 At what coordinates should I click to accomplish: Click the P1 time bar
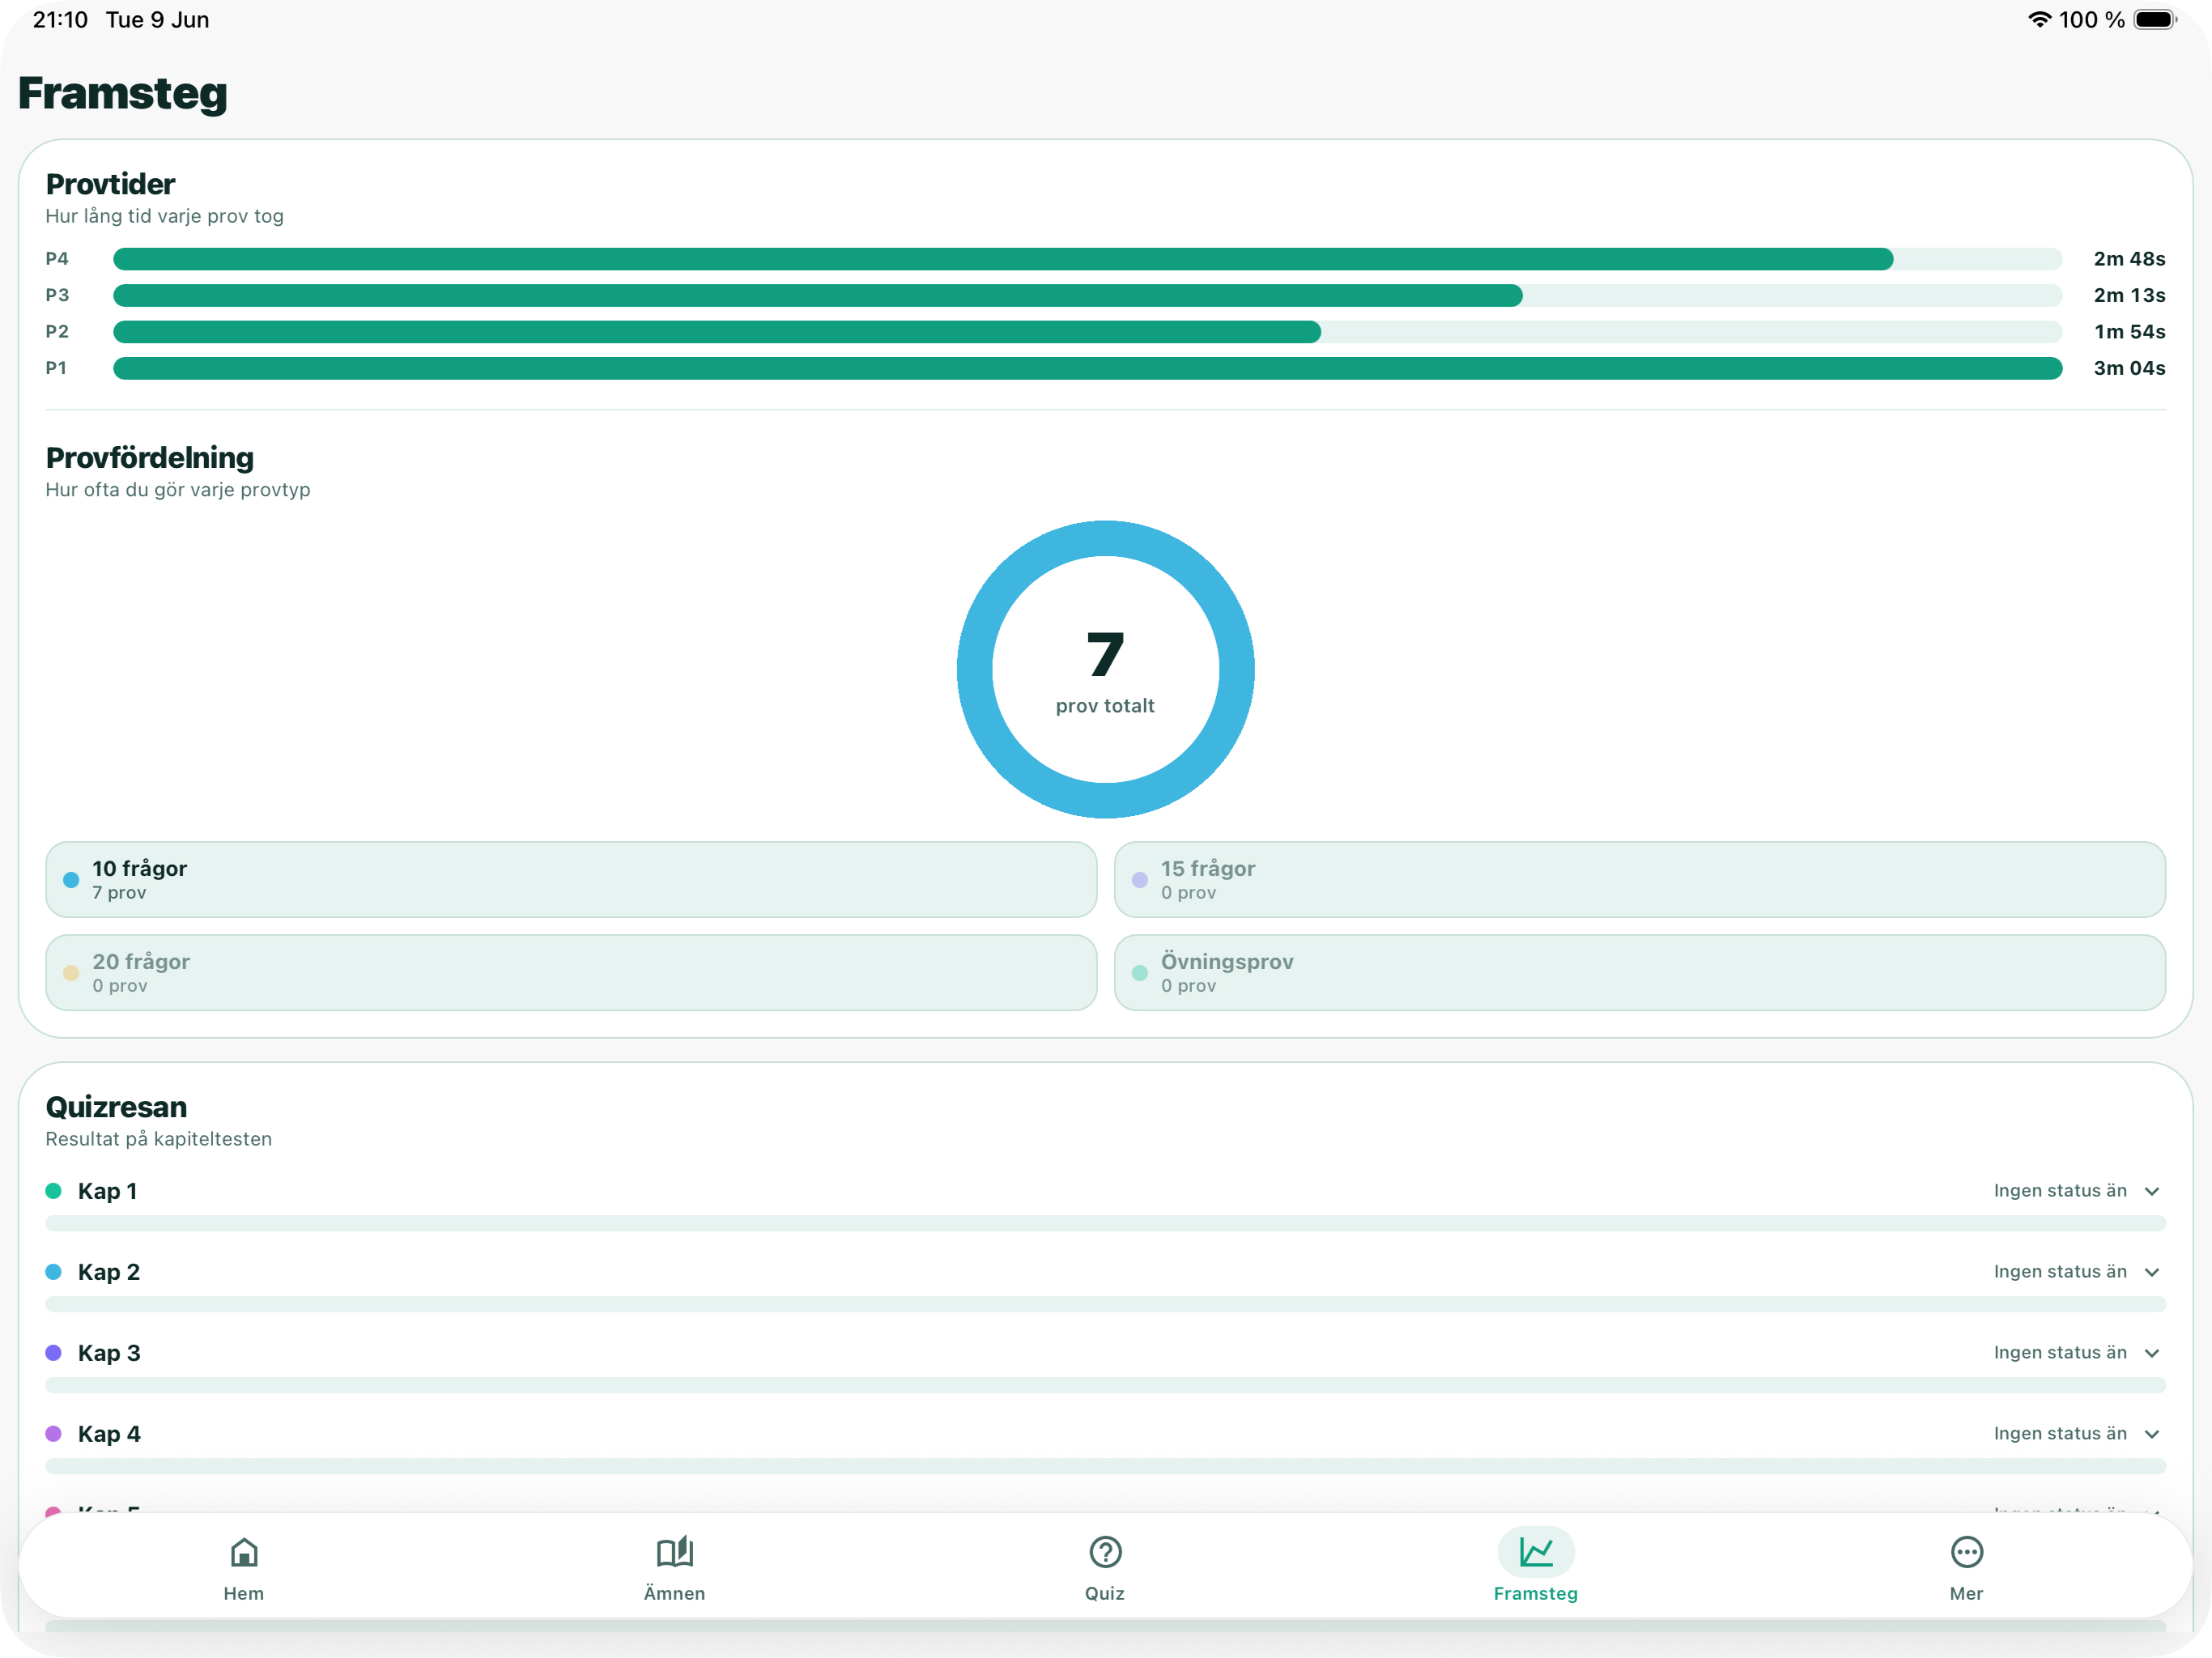tap(1088, 368)
